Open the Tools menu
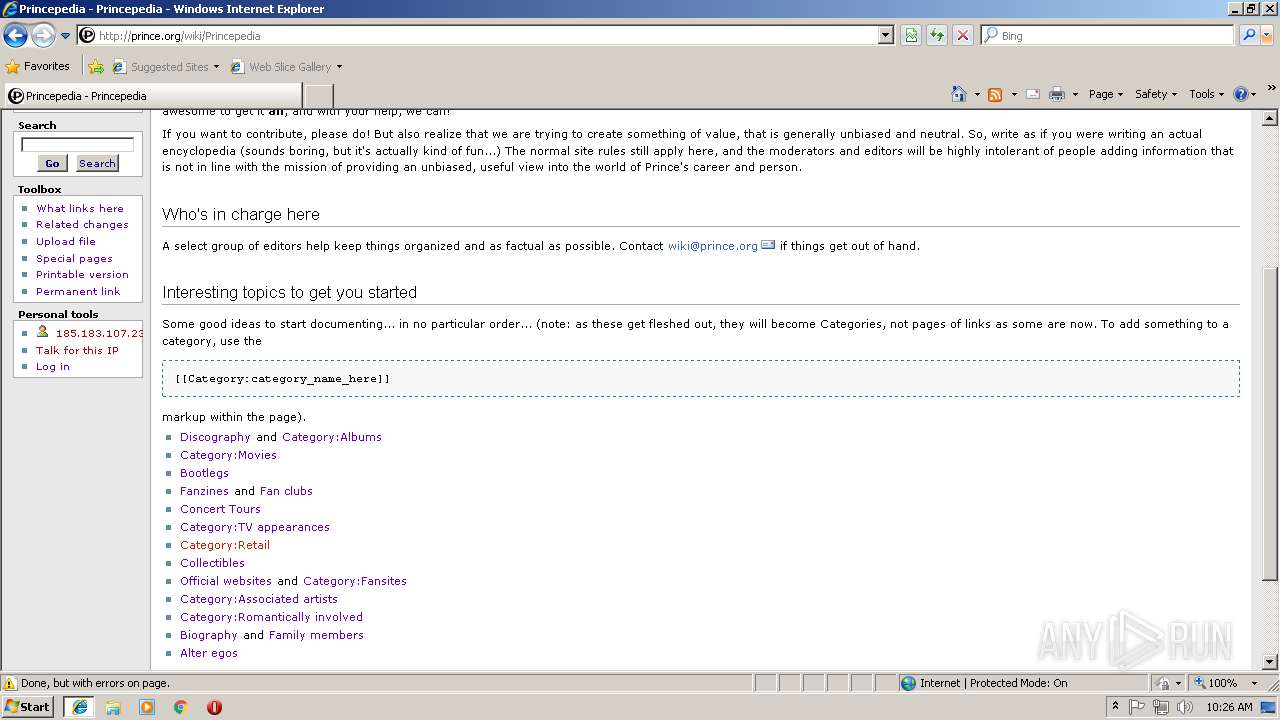The image size is (1280, 720). (1206, 94)
